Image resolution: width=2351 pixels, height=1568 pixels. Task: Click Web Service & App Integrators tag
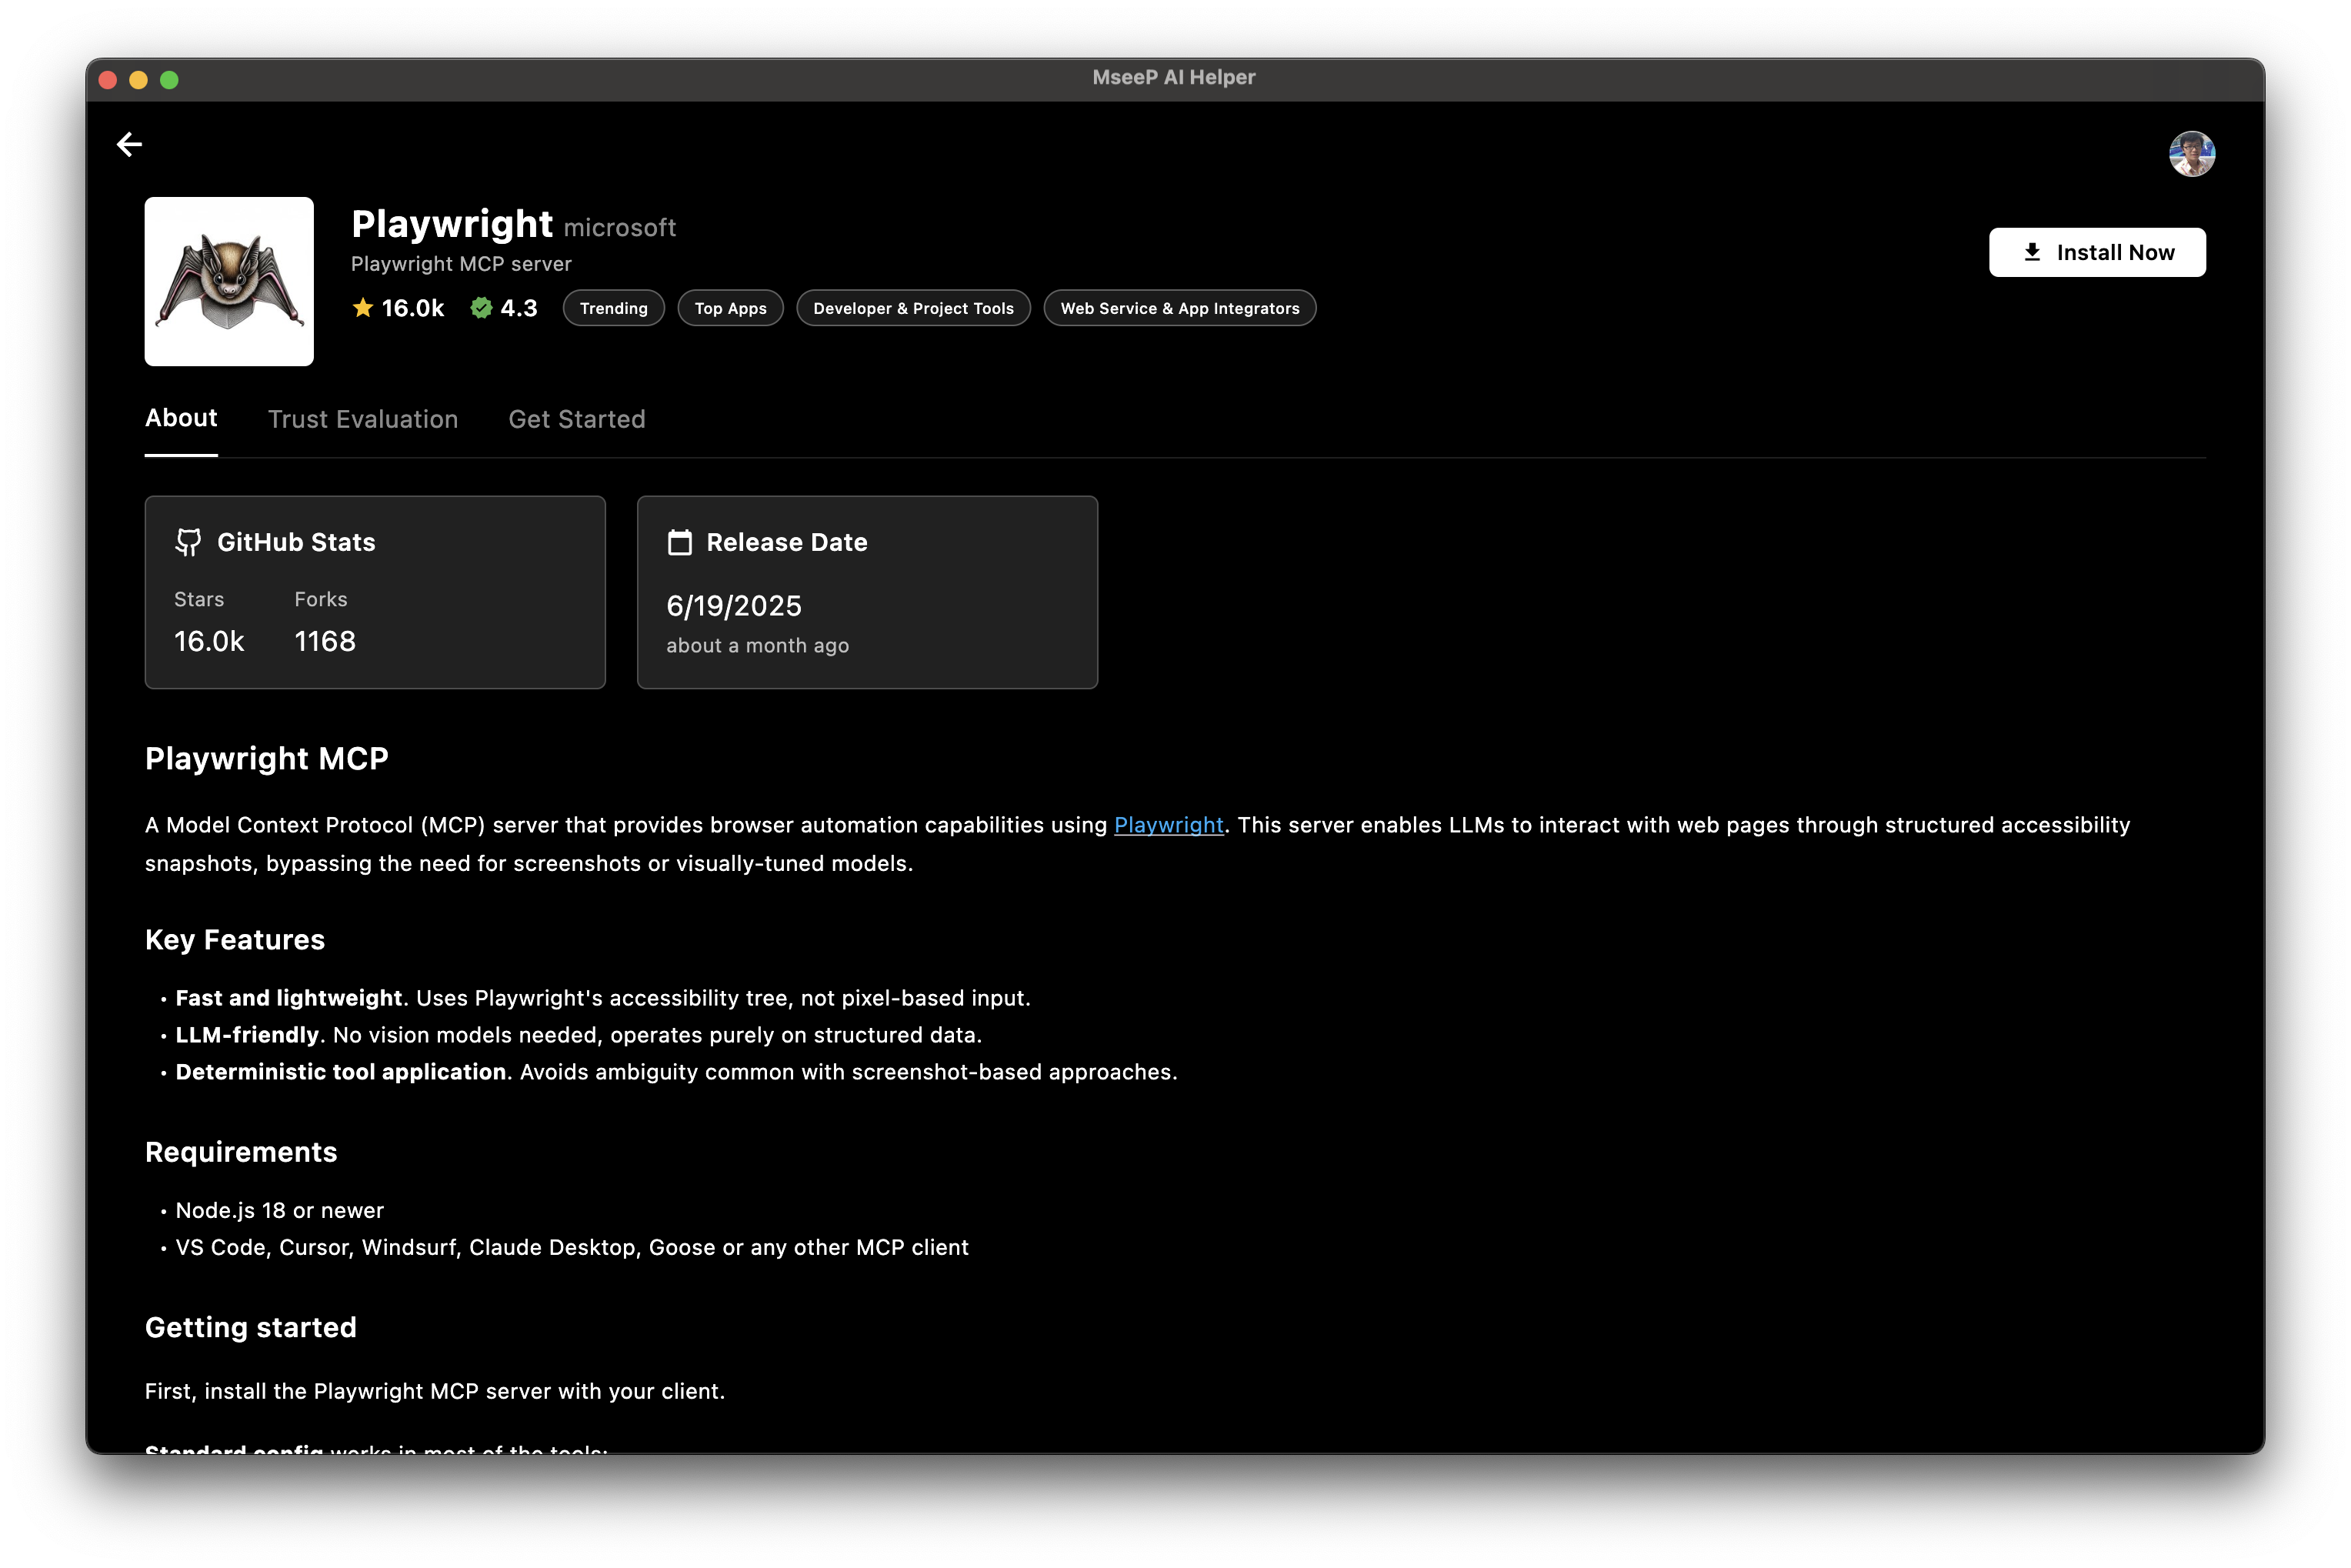coord(1179,308)
